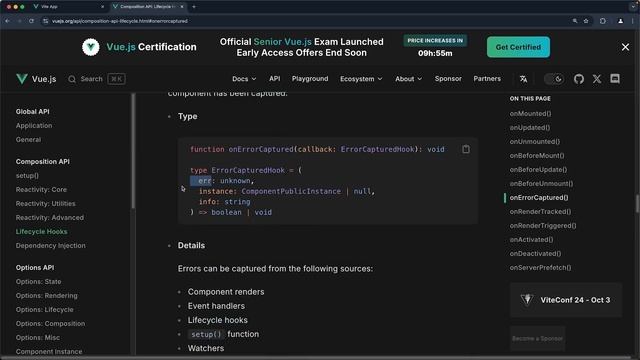Reload the page

coord(31,21)
